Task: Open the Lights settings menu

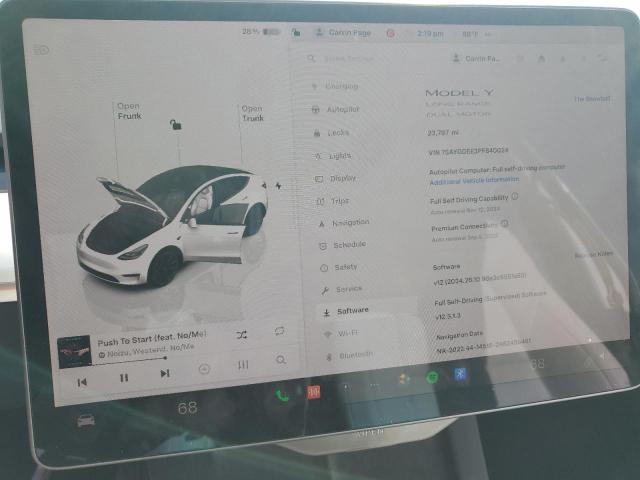Action: click(x=333, y=156)
